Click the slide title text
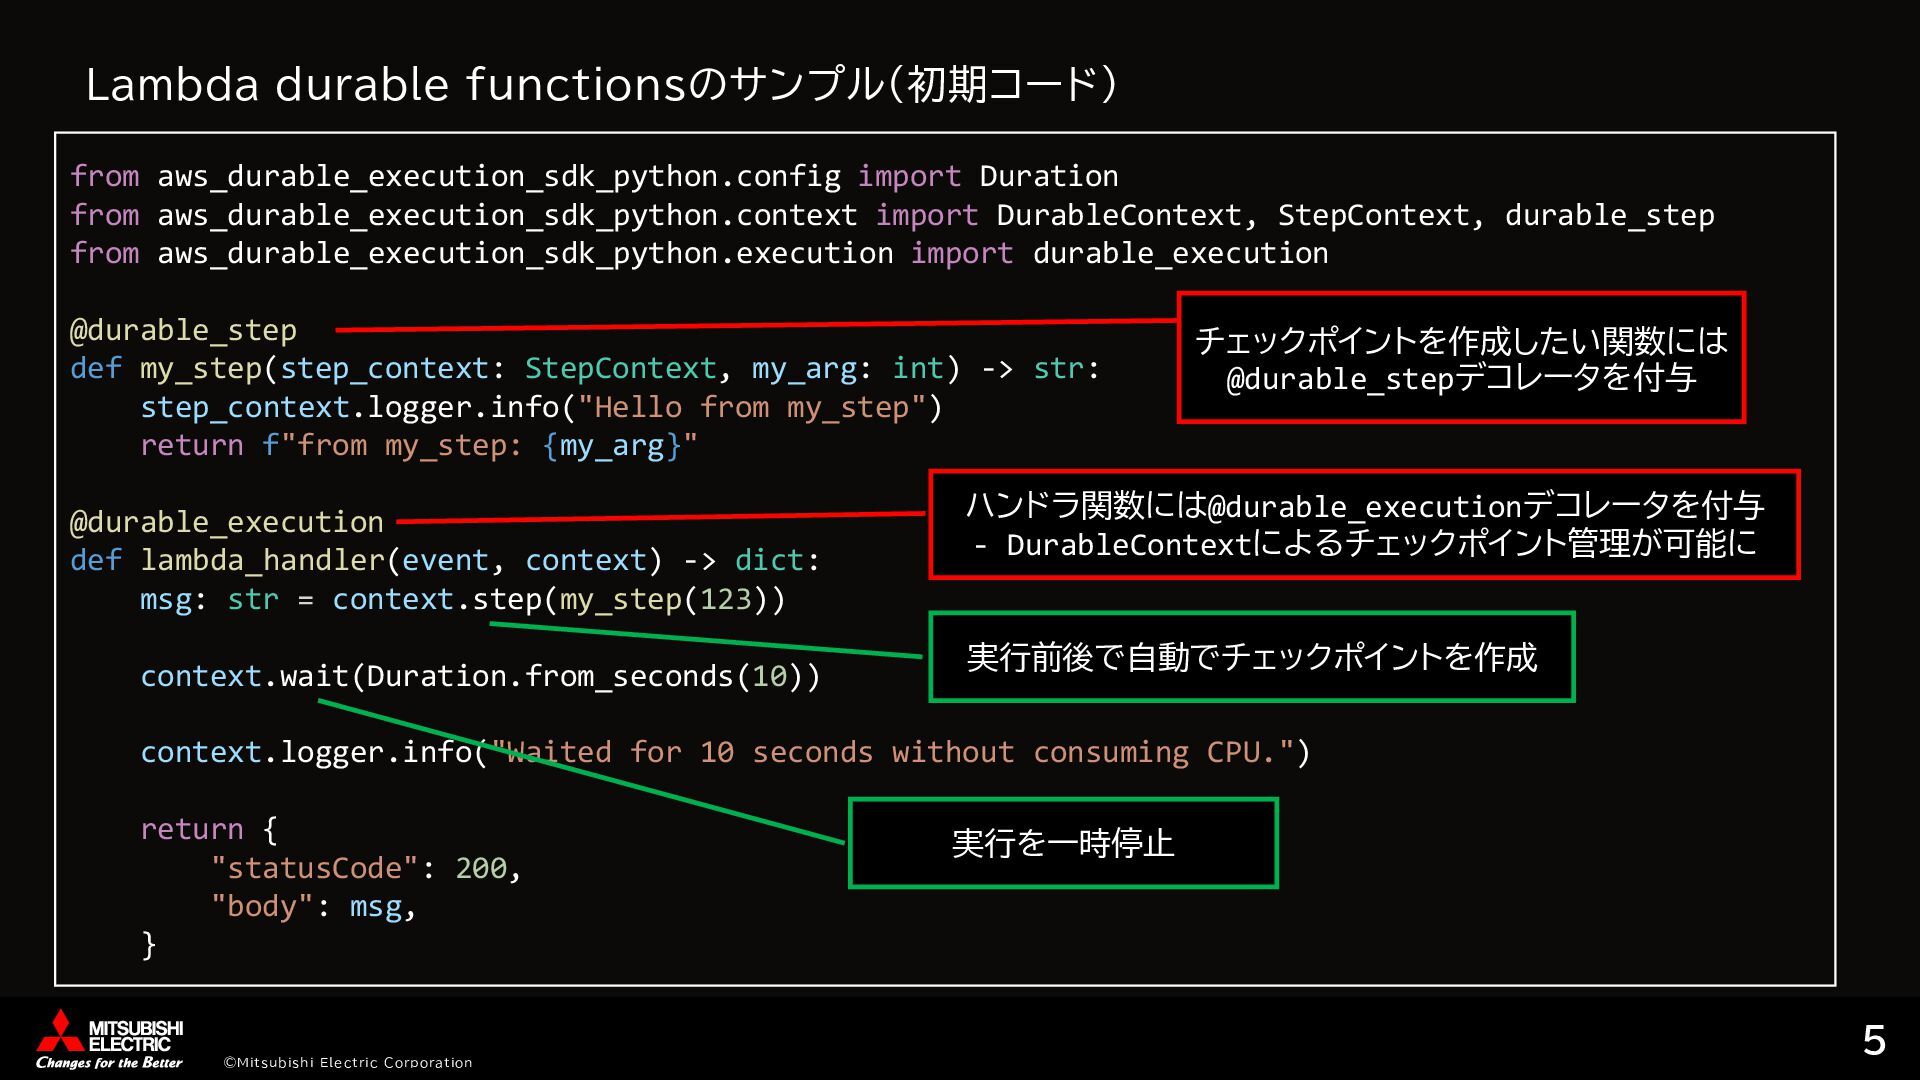 600,84
